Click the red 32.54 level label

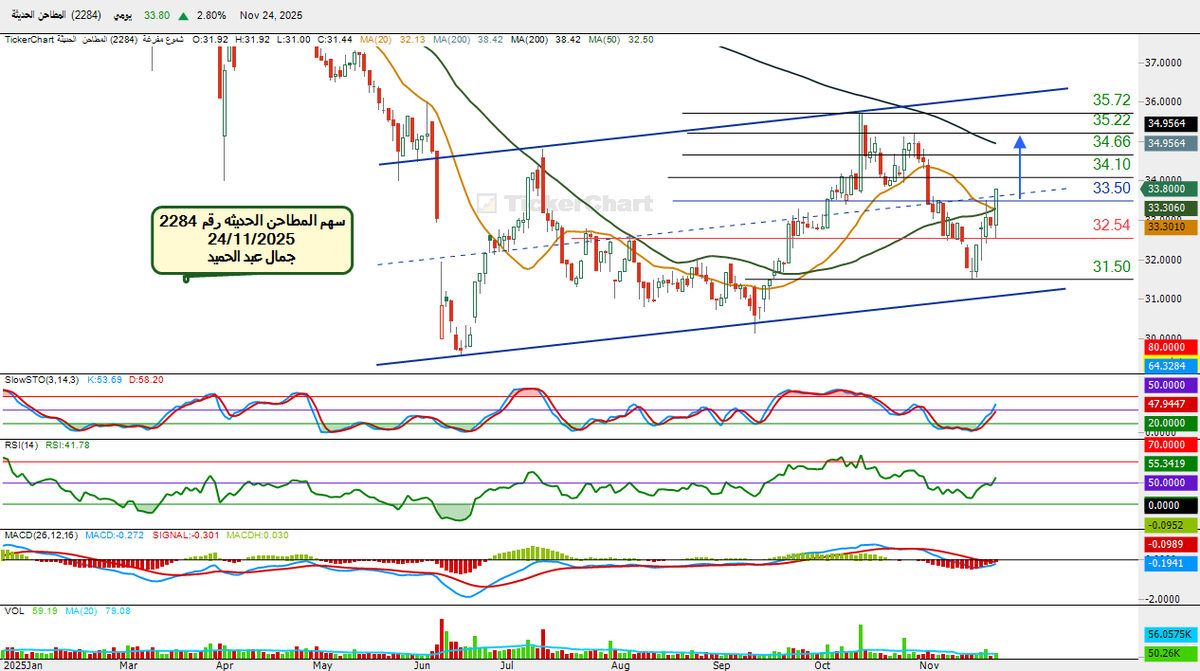pyautogui.click(x=1111, y=225)
